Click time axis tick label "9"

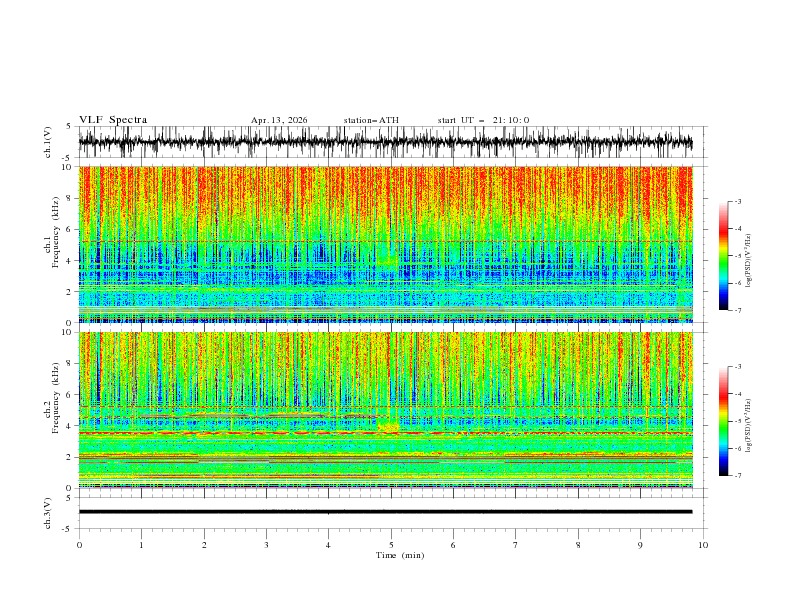(640, 545)
